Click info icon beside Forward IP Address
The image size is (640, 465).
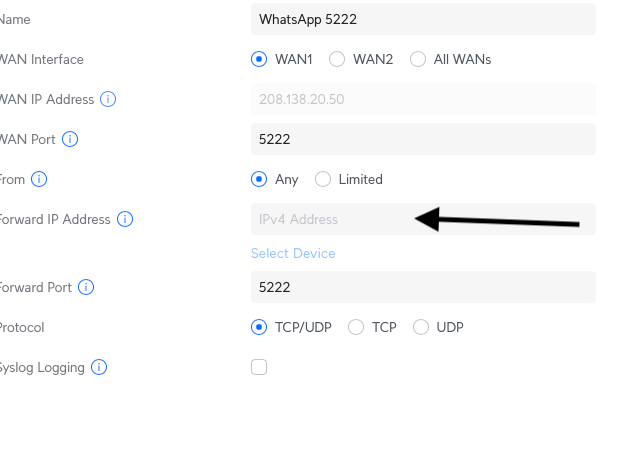tap(125, 219)
